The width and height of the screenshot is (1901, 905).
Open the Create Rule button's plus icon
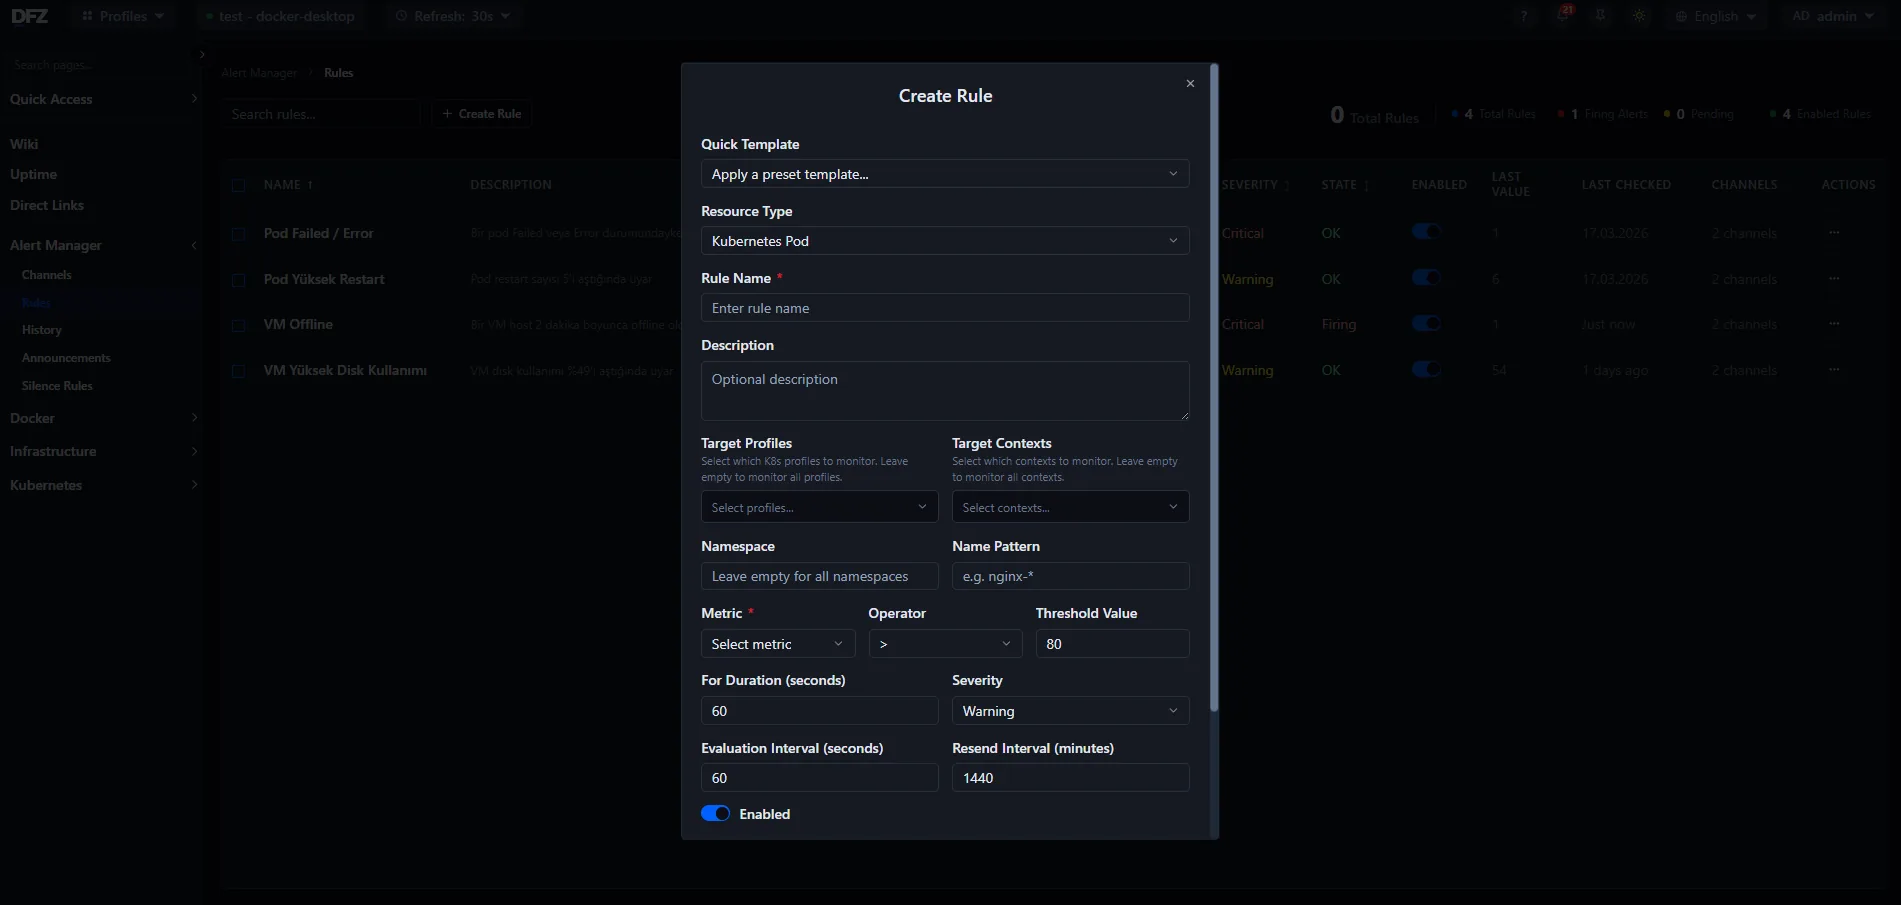pyautogui.click(x=447, y=114)
